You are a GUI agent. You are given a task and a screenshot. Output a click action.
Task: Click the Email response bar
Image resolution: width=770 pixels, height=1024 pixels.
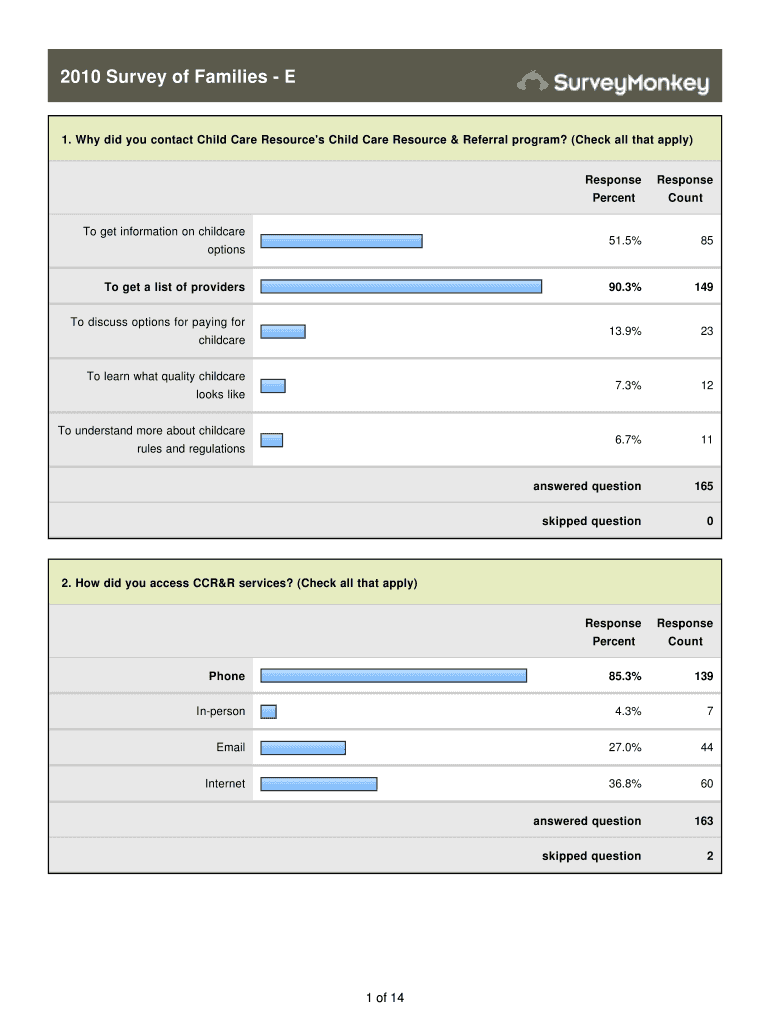pyautogui.click(x=303, y=748)
